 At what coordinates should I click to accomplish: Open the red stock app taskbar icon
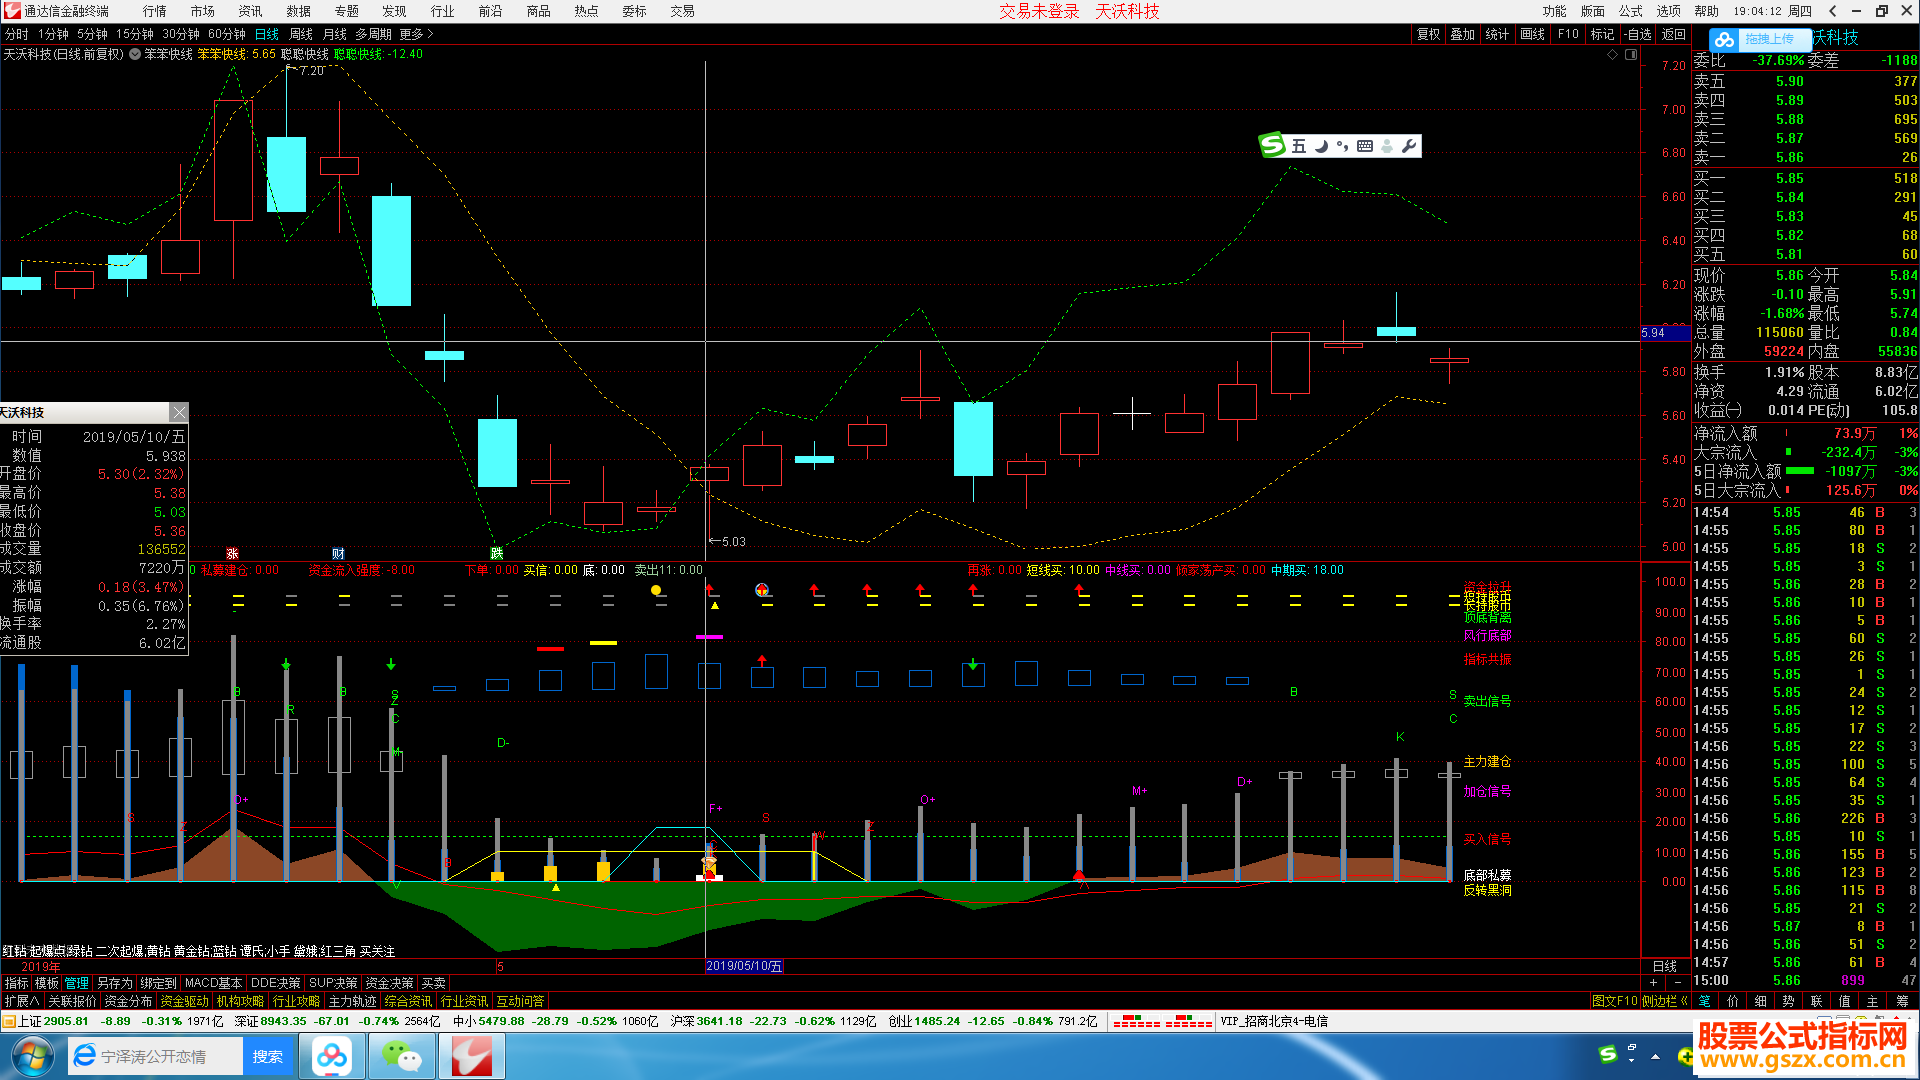coord(471,1056)
